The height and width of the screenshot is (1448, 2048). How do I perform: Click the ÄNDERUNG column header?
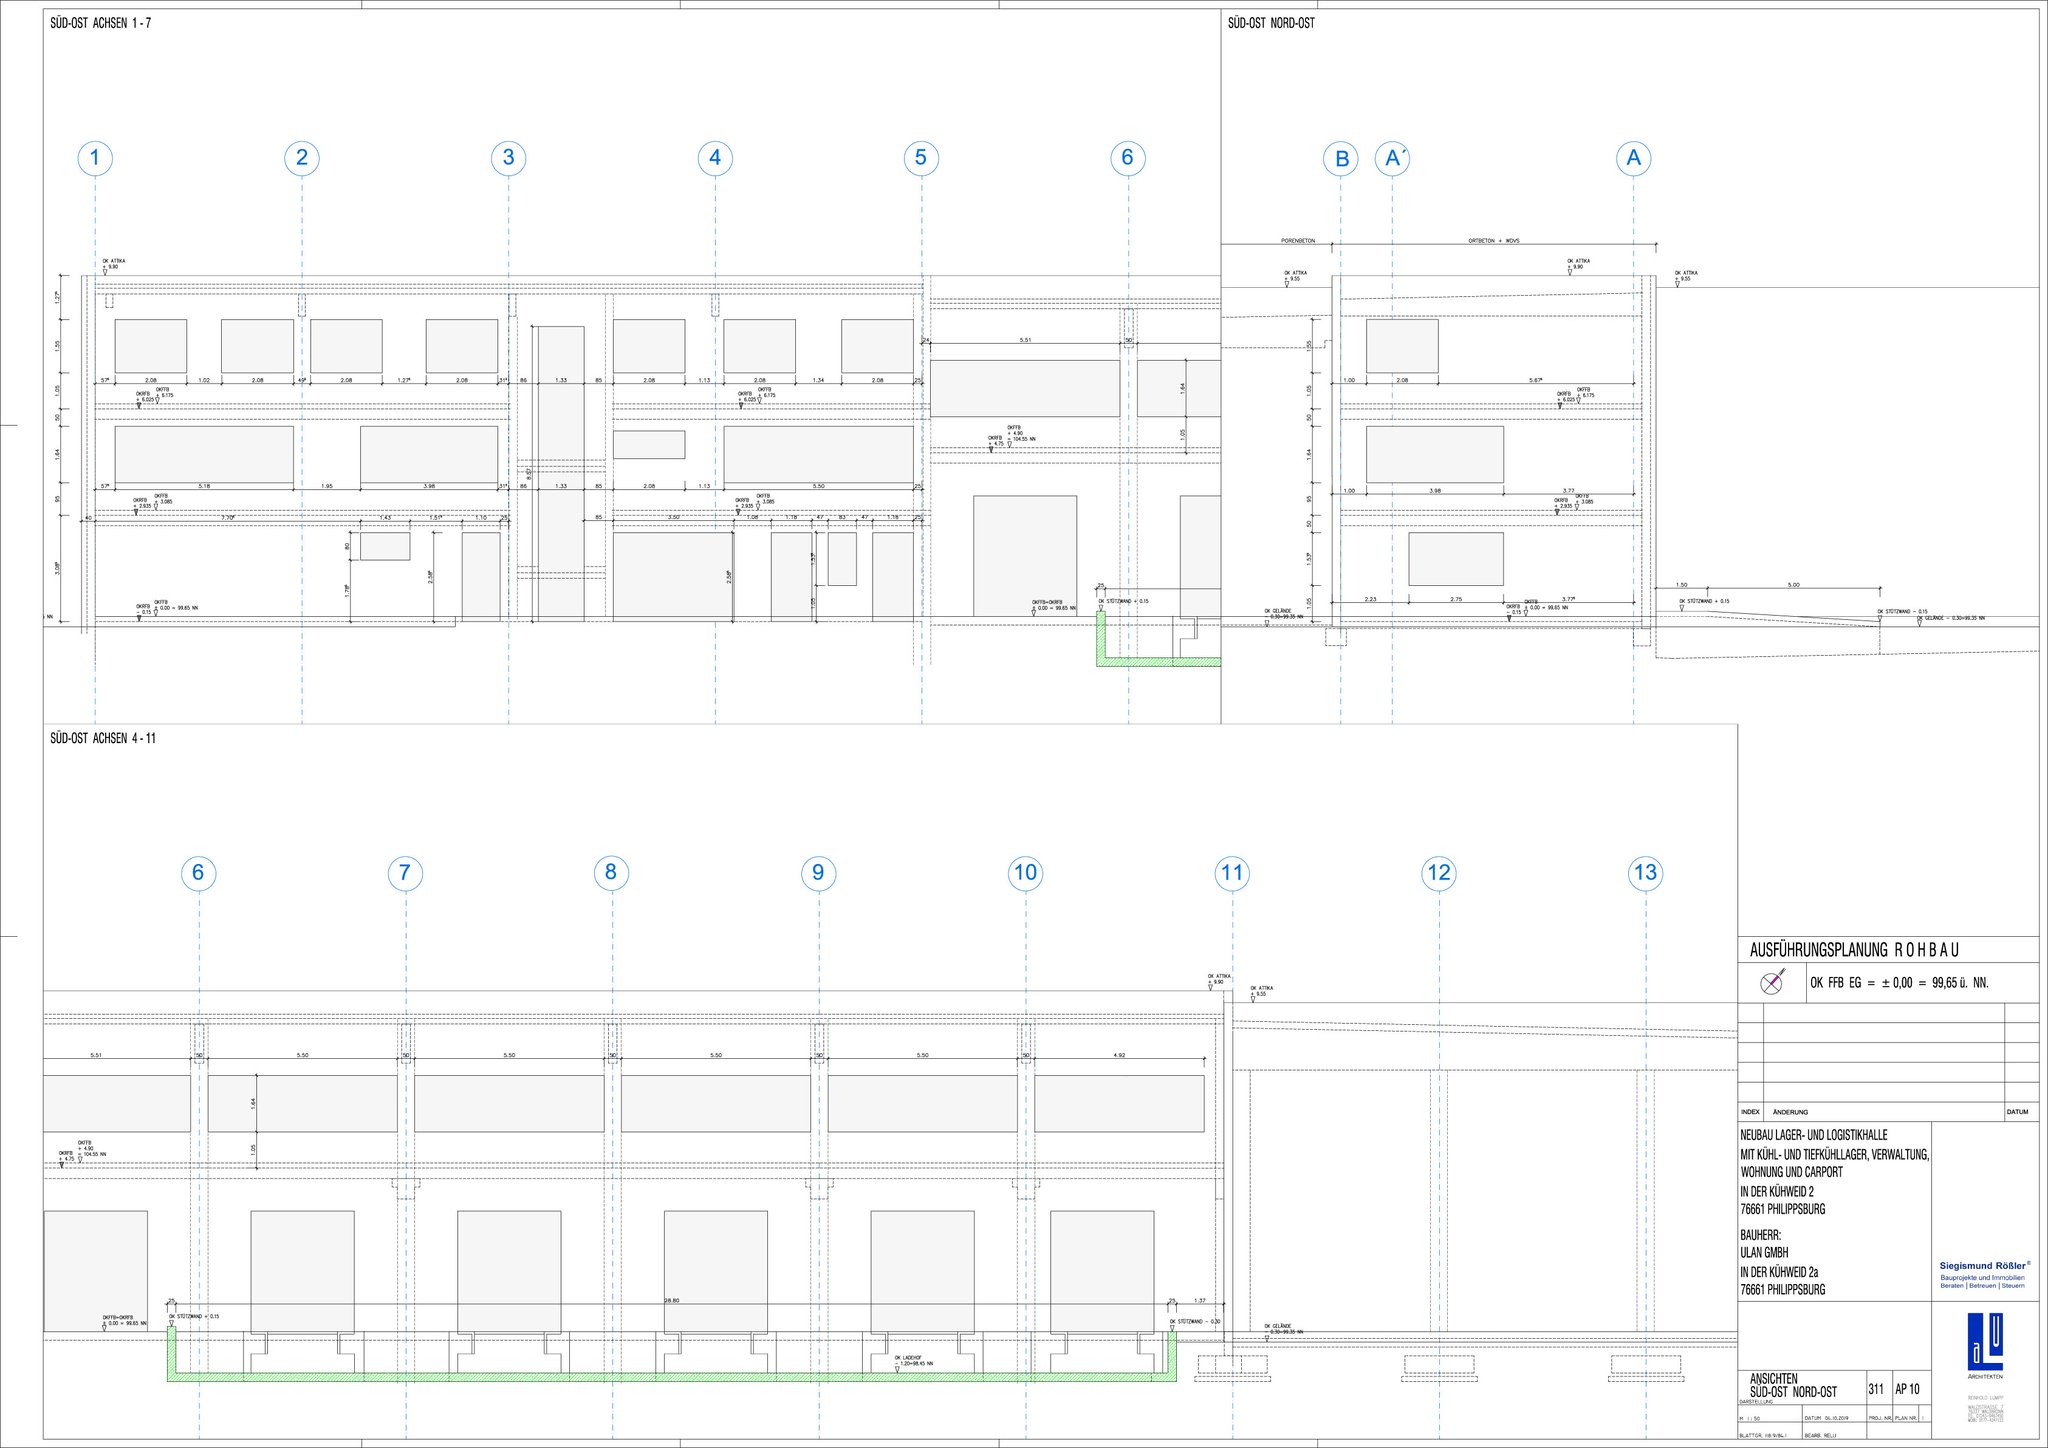click(1790, 1112)
